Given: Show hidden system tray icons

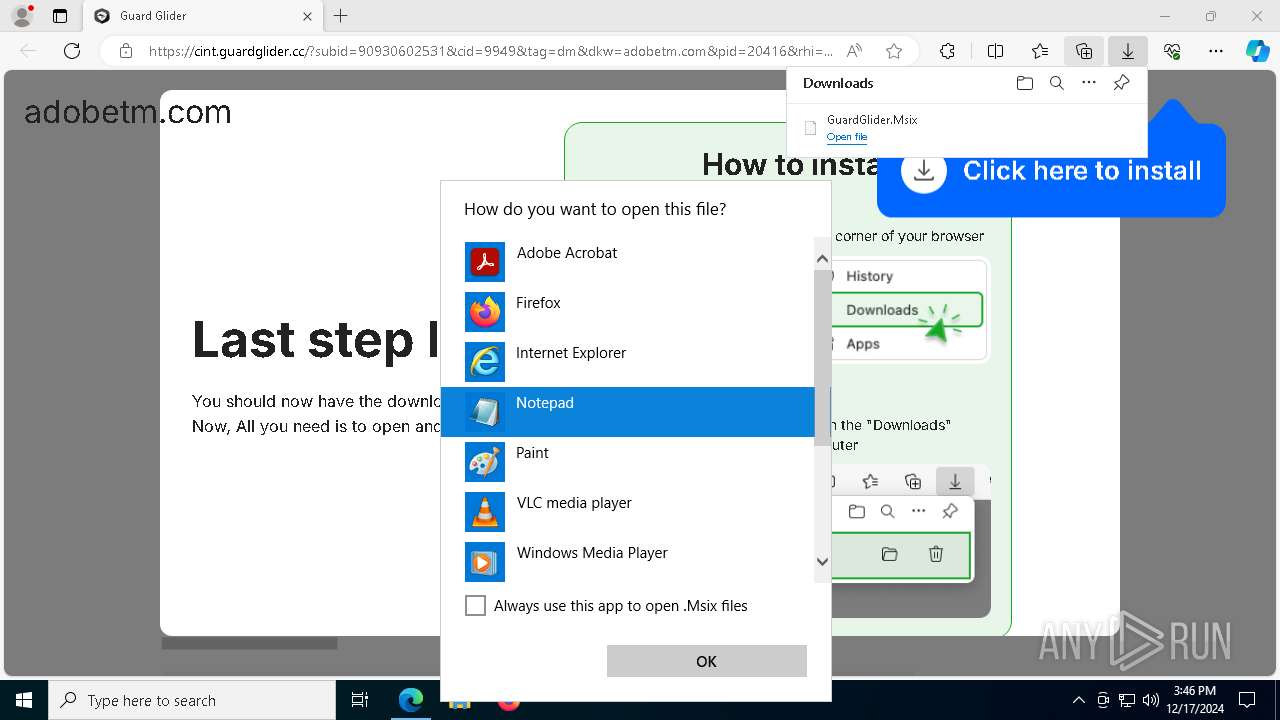Looking at the screenshot, I should pyautogui.click(x=1078, y=700).
